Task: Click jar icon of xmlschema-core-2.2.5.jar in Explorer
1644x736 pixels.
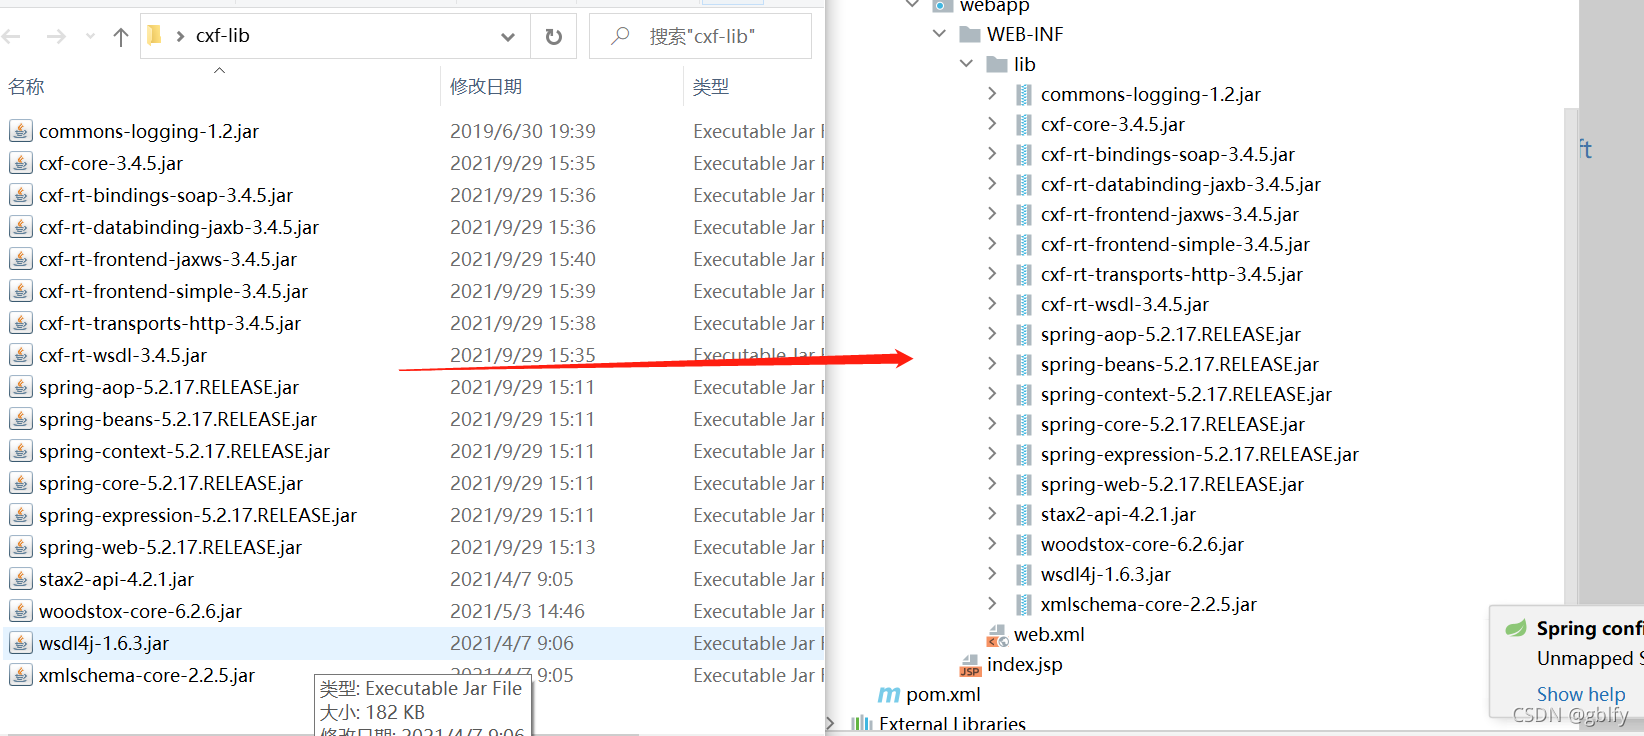Action: 20,675
